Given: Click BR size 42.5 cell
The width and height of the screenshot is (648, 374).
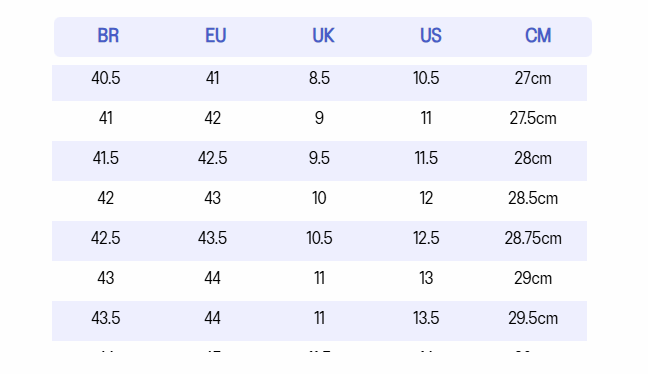Looking at the screenshot, I should tap(106, 238).
